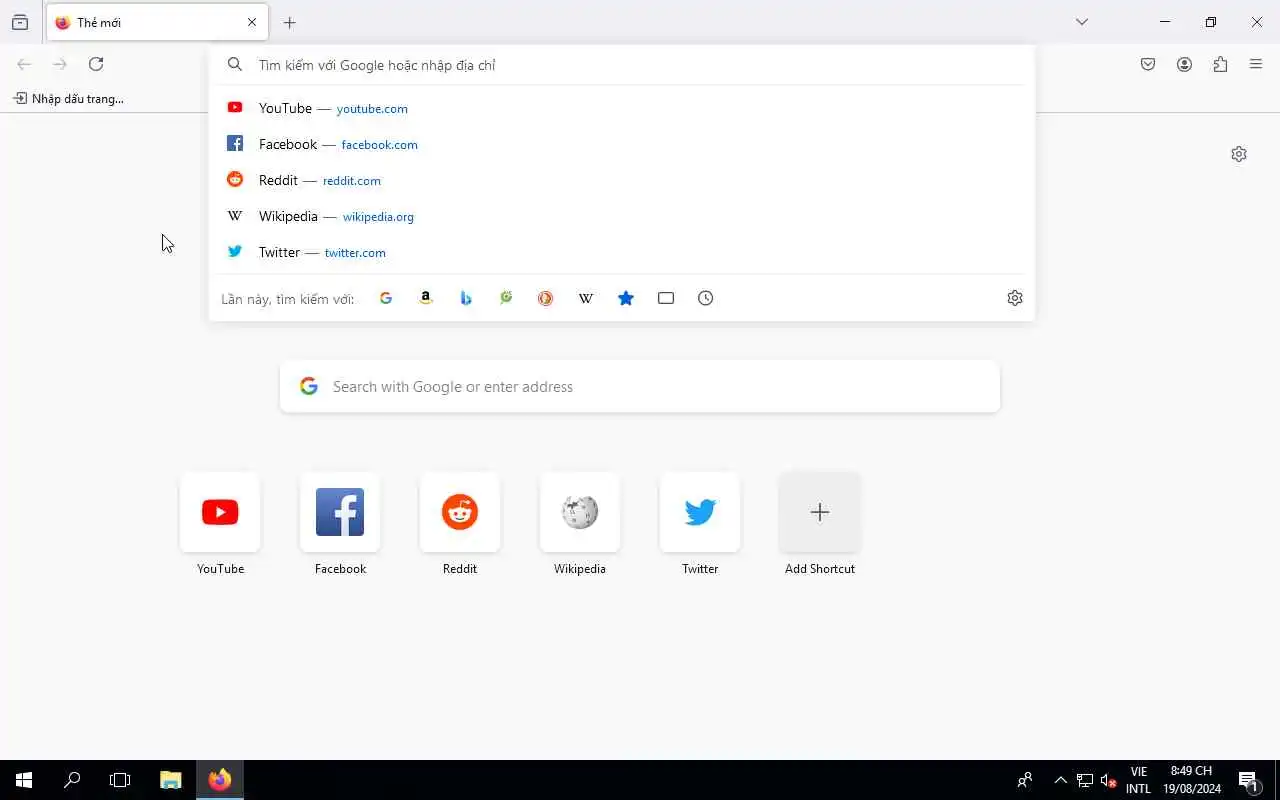The image size is (1280, 800).
Task: Go back with the back arrow
Action: click(x=24, y=64)
